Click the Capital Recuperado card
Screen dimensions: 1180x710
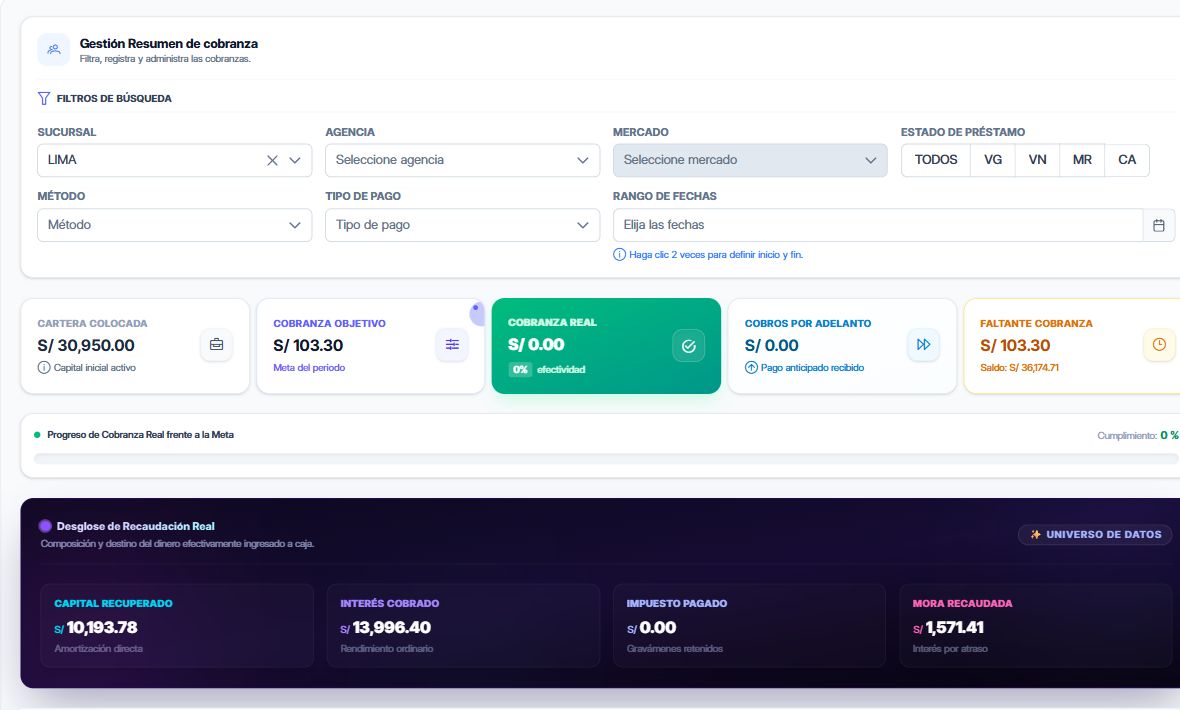[177, 626]
